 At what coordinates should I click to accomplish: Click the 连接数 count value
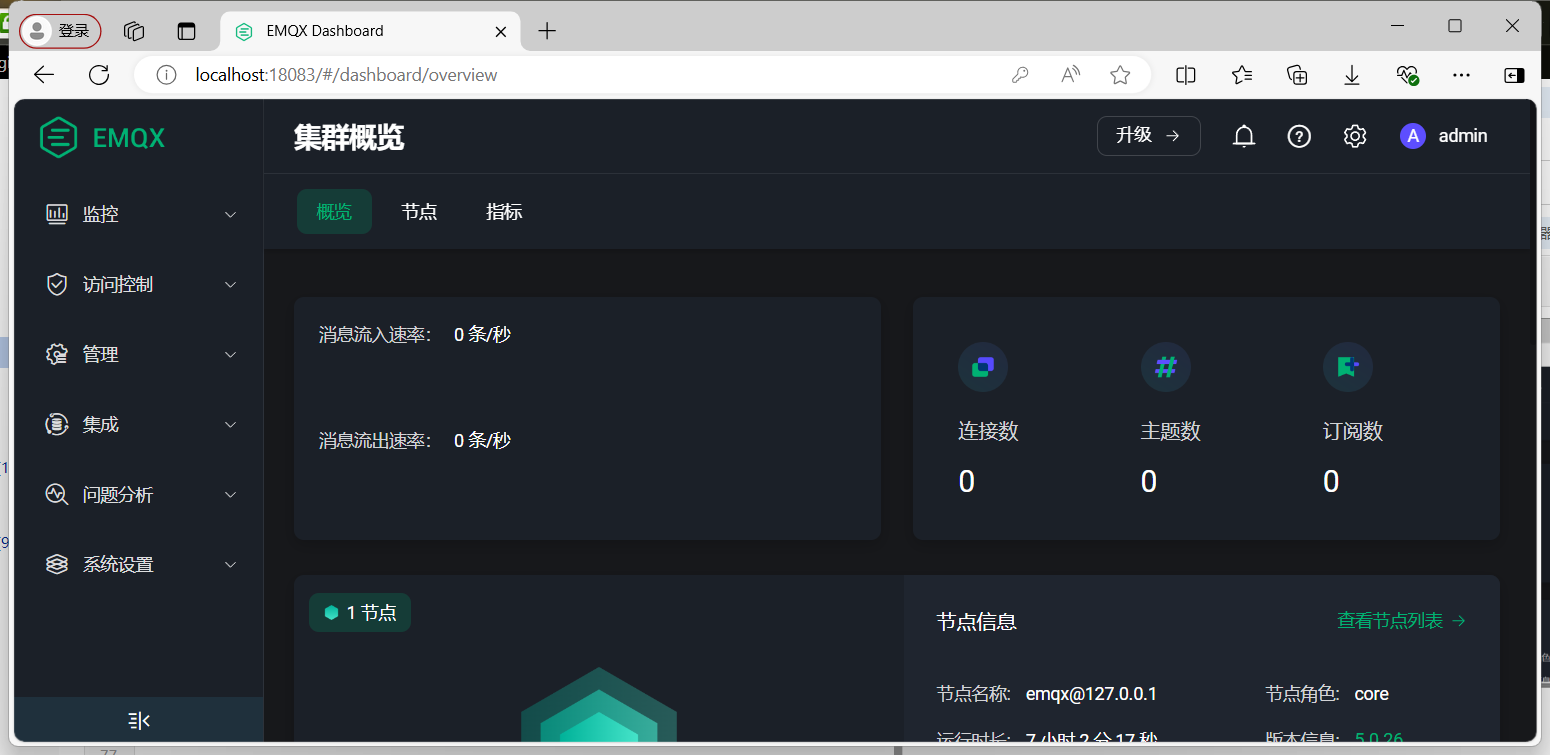point(966,482)
